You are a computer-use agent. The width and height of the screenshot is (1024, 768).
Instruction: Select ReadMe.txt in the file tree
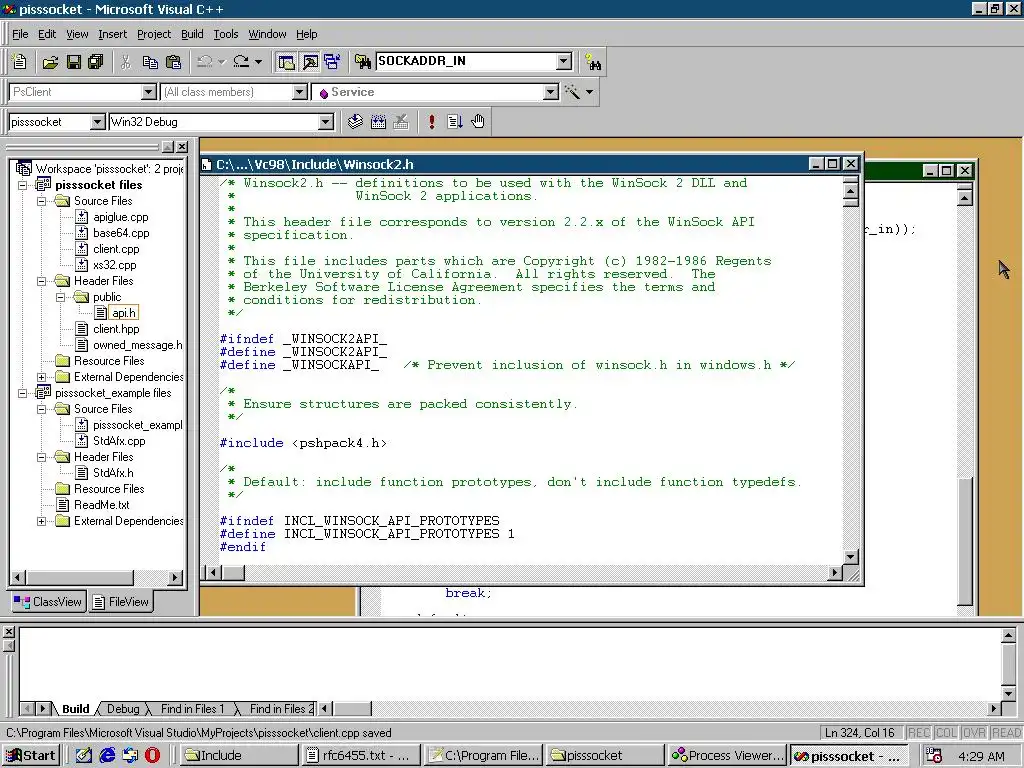tap(101, 505)
